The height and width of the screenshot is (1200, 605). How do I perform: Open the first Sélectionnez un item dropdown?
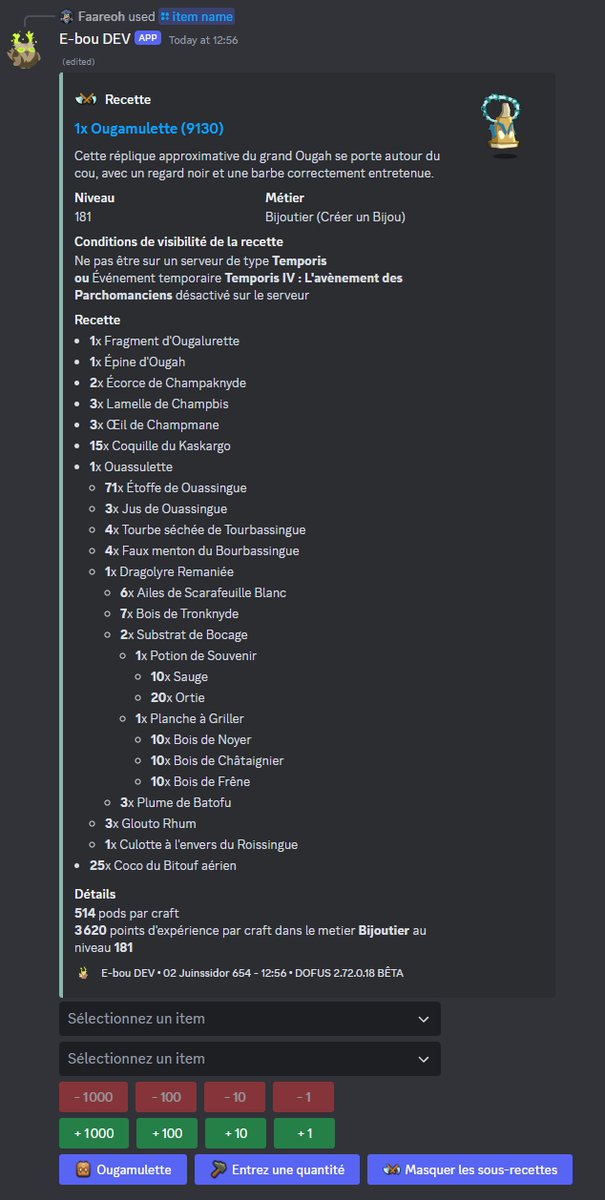(x=250, y=1019)
